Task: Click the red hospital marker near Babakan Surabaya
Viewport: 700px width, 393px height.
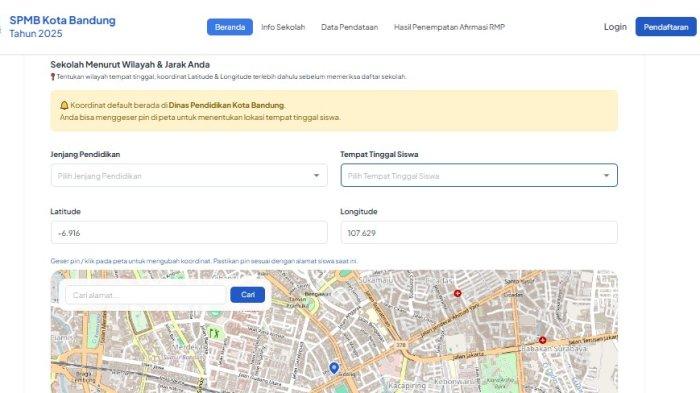Action: pyautogui.click(x=542, y=340)
